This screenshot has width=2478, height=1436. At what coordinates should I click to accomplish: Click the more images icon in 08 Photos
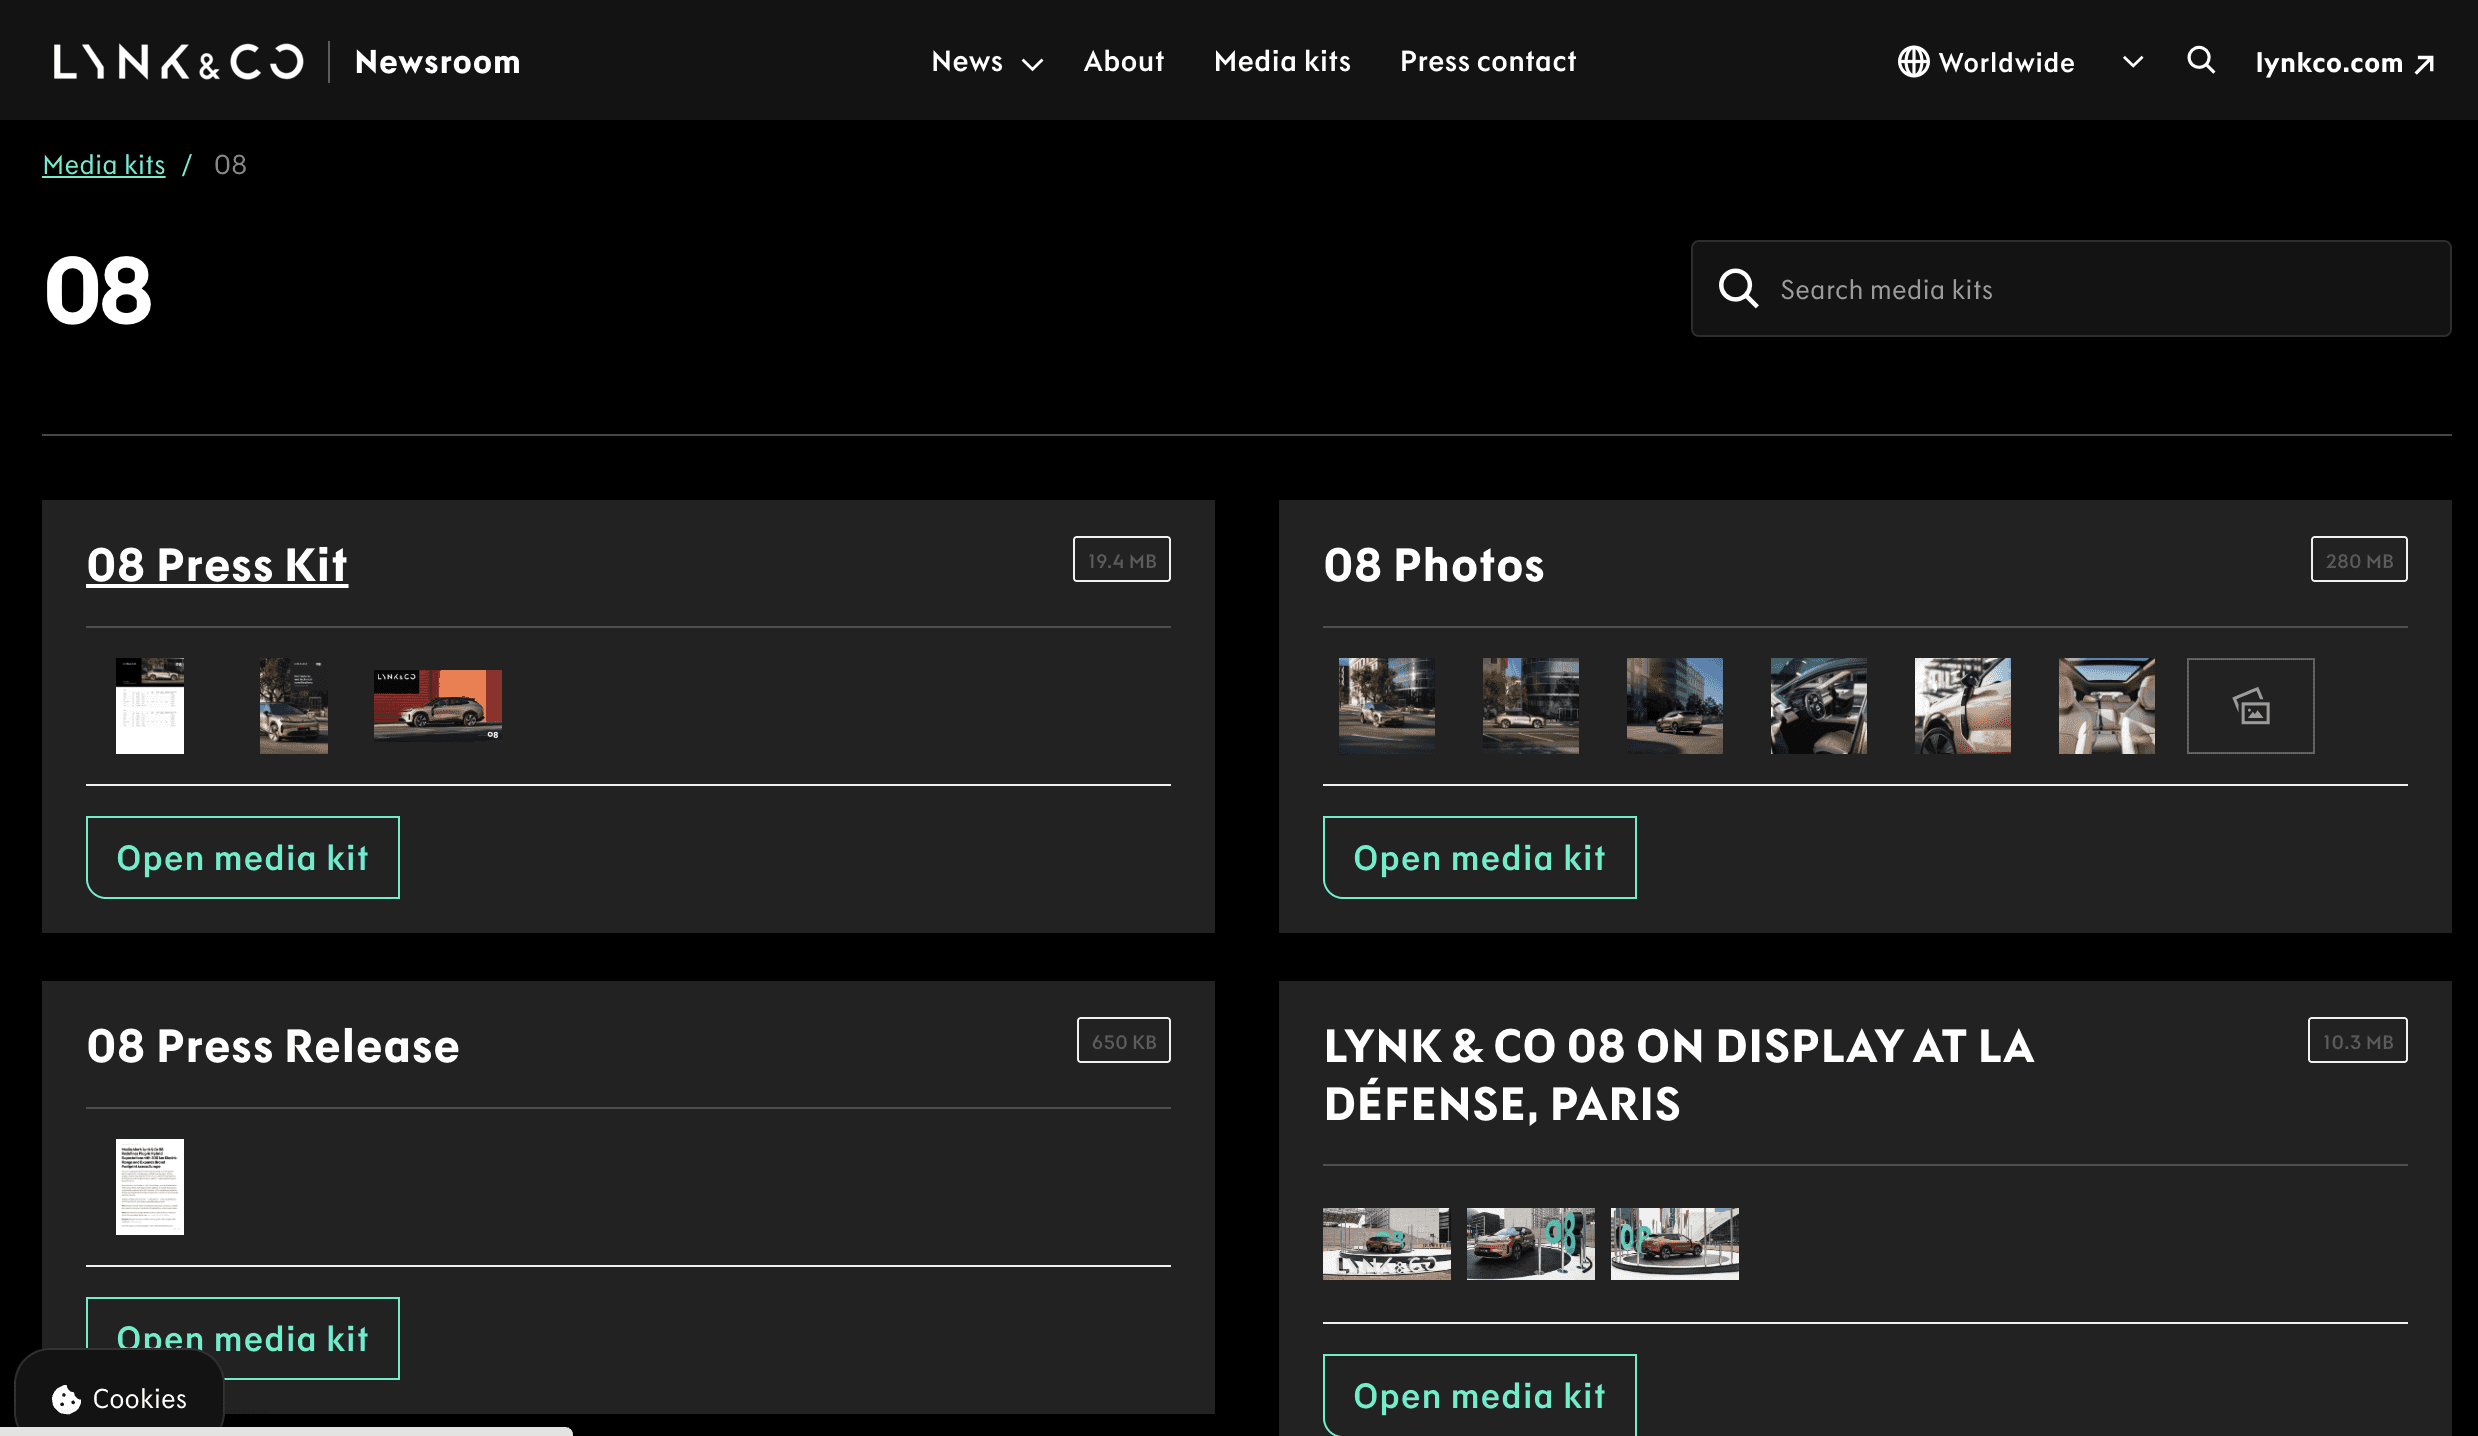pyautogui.click(x=2250, y=706)
